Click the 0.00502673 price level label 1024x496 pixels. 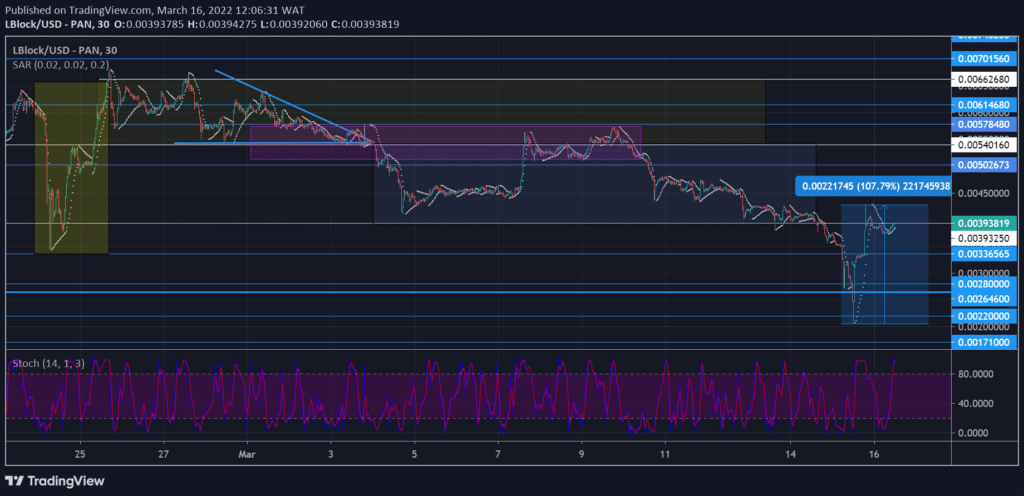tap(983, 164)
